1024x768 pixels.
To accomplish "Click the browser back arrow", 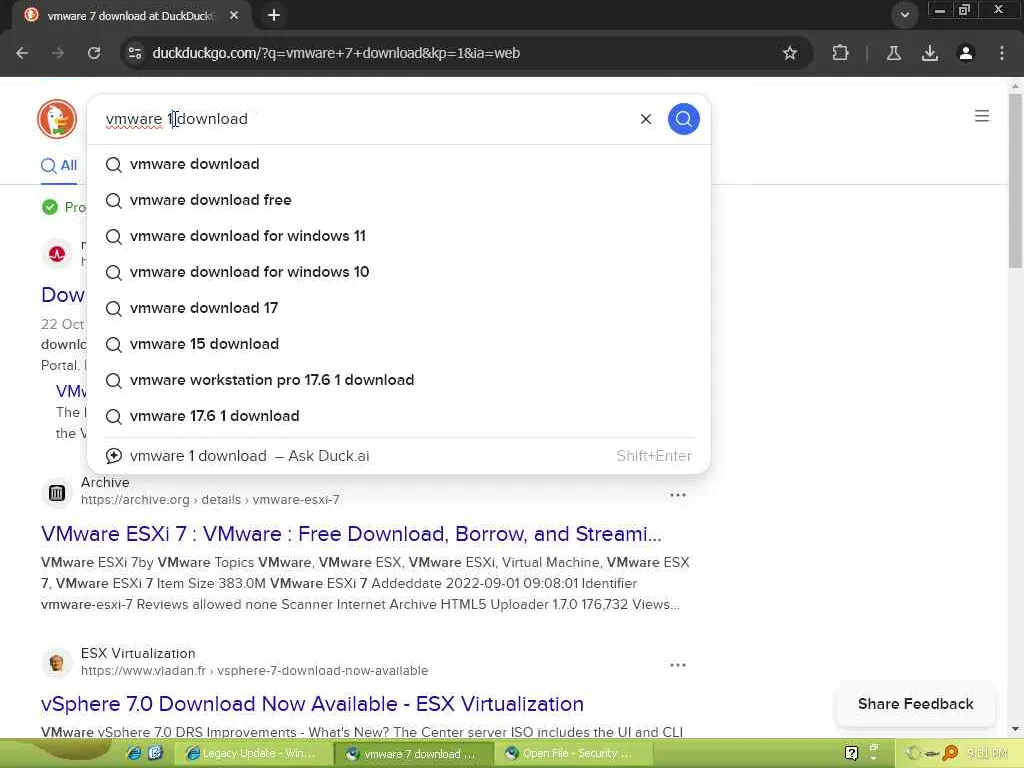I will (x=22, y=53).
